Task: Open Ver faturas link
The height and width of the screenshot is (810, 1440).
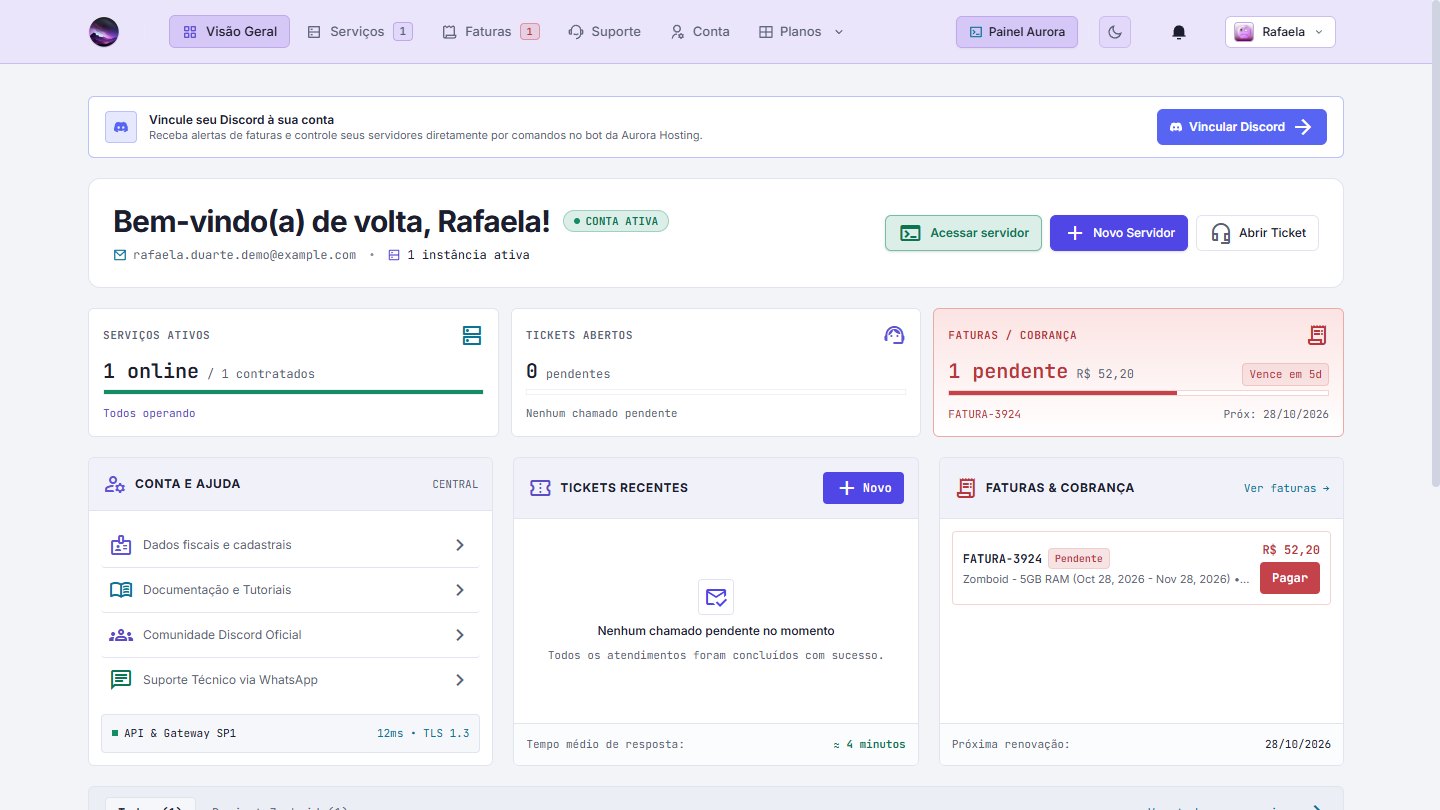Action: tap(1287, 488)
